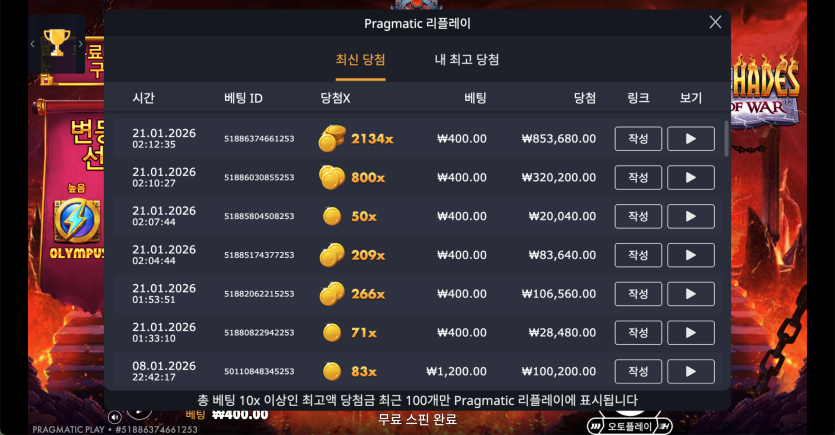
Task: Click left arrow beside the trophy
Action: point(33,44)
